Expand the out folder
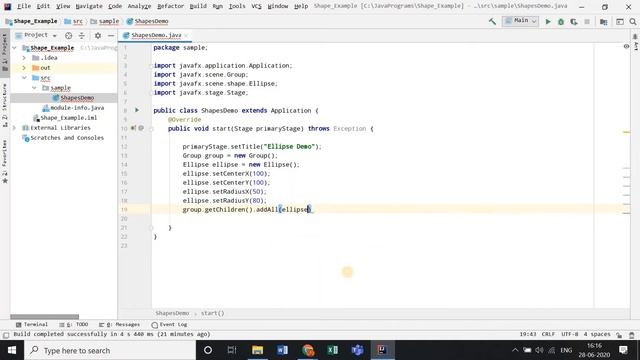 click(24, 68)
